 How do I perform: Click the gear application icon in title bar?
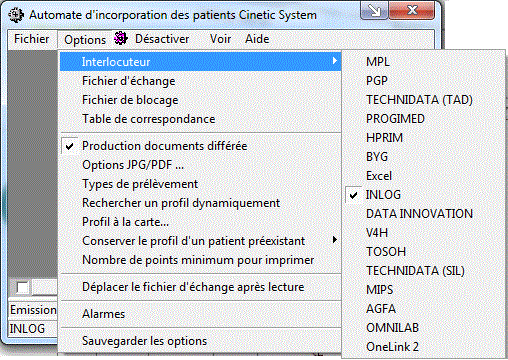pyautogui.click(x=16, y=15)
